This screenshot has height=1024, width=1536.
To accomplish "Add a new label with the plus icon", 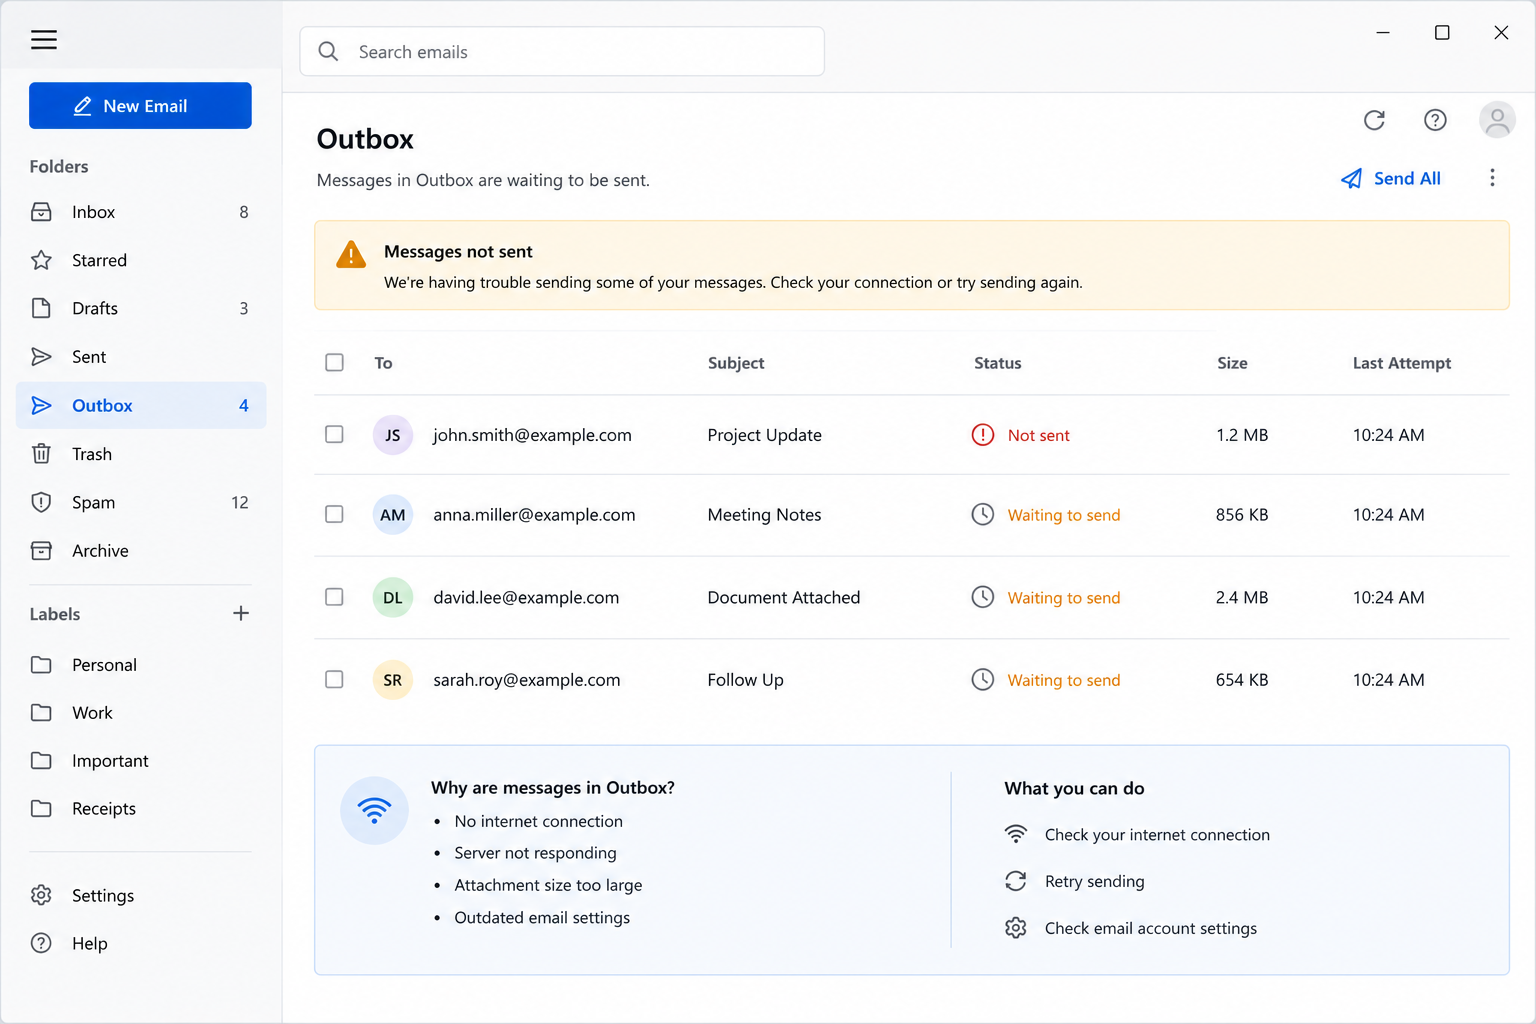I will tap(241, 613).
